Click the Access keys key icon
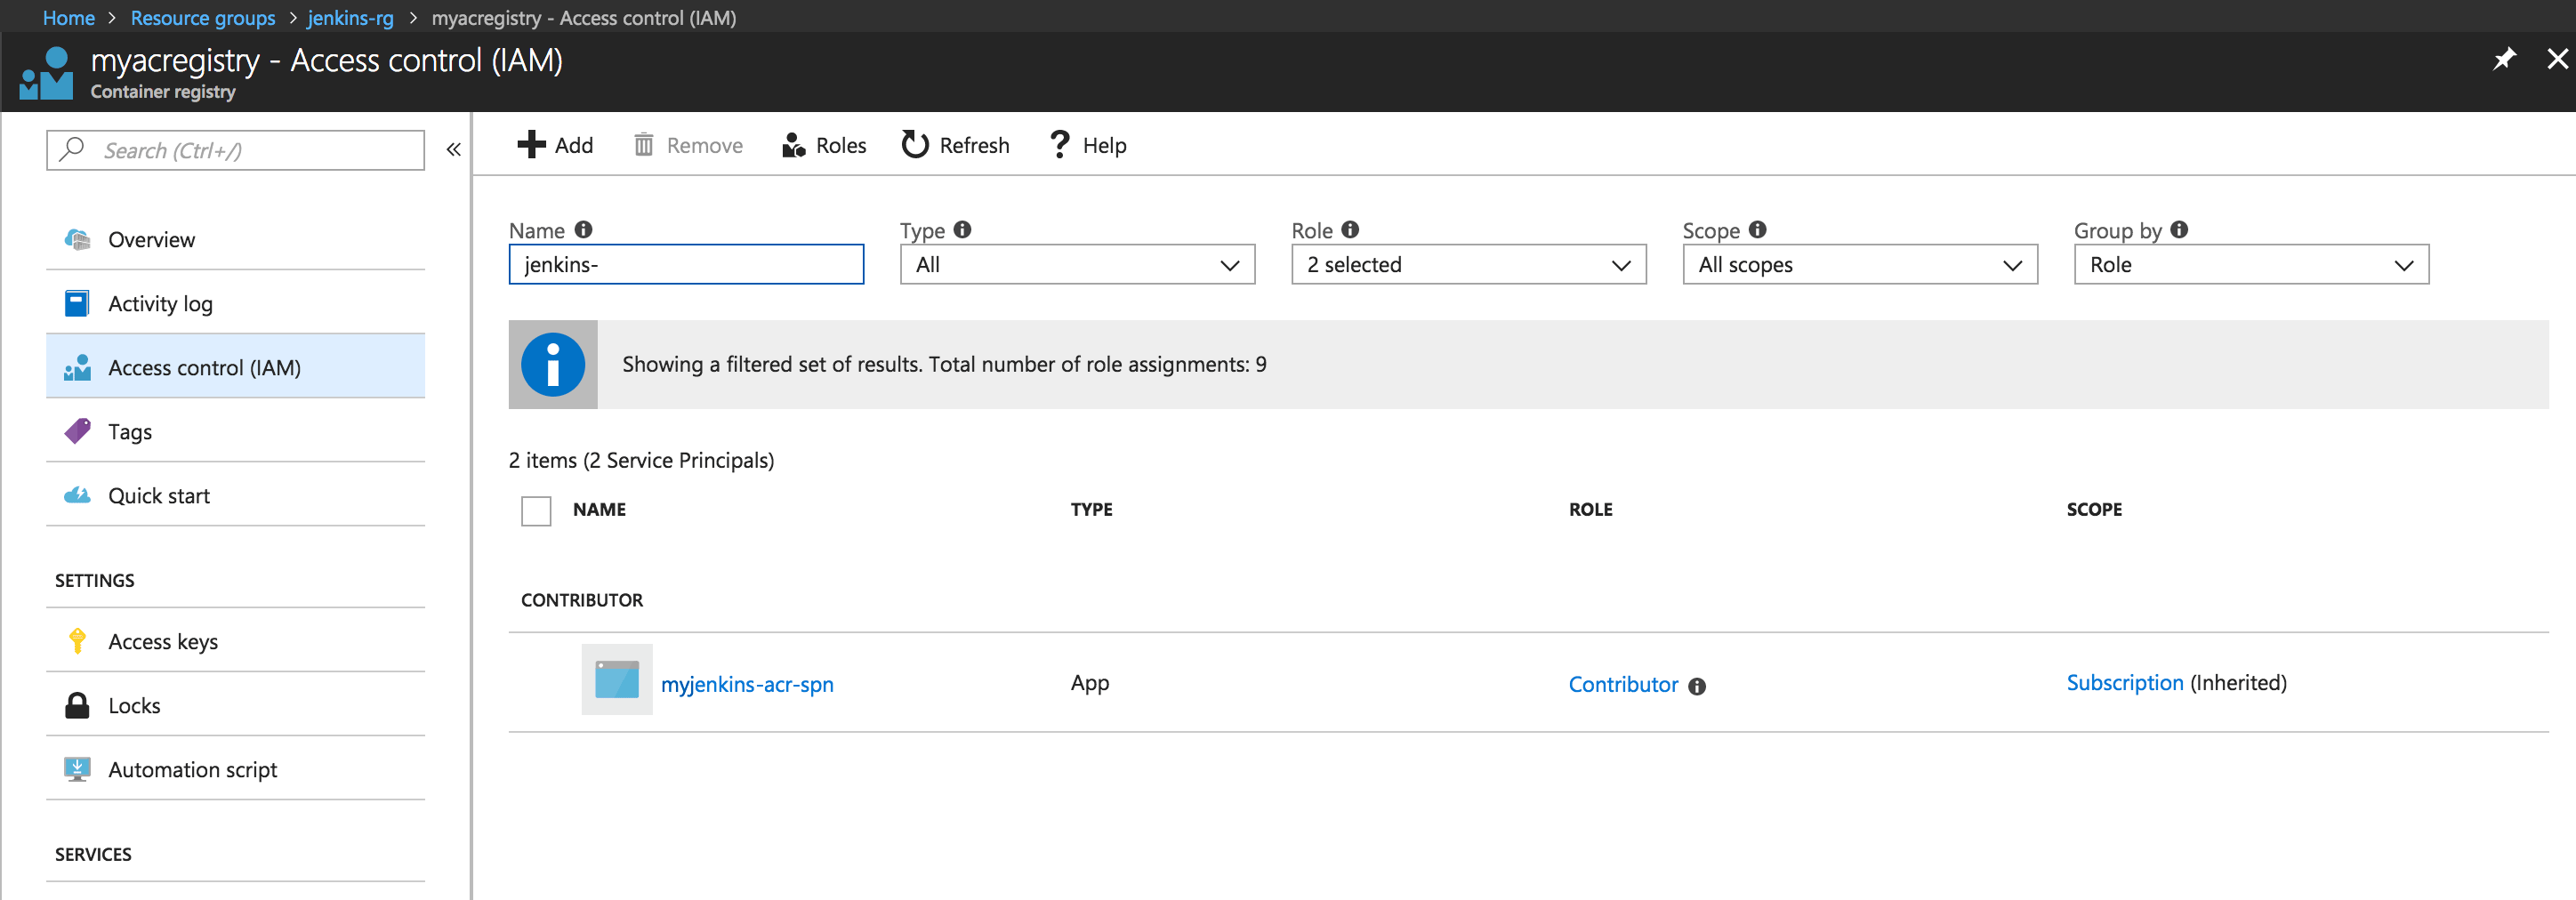Image resolution: width=2576 pixels, height=900 pixels. pyautogui.click(x=77, y=641)
